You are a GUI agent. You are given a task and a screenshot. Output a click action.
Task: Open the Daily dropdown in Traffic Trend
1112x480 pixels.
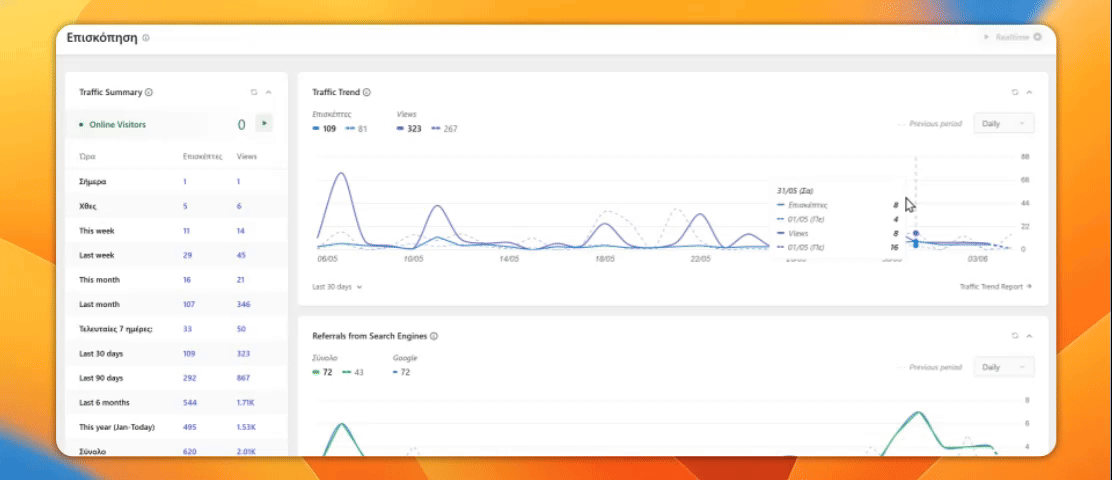(1003, 123)
